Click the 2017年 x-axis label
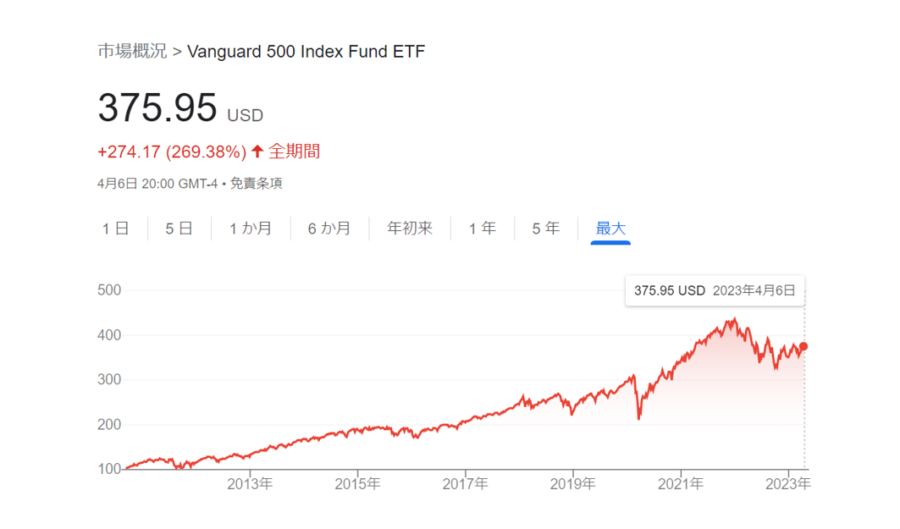Viewport: 900px width, 529px height. tap(466, 484)
